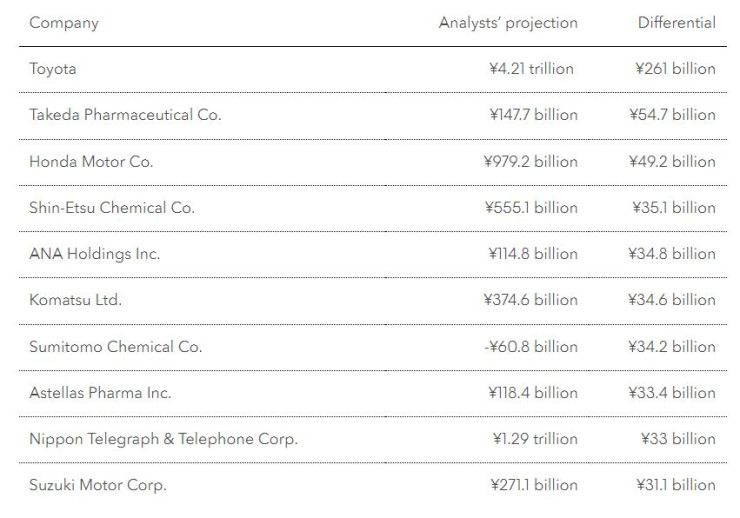Click Toyota's ¥4.21 trillion projection
Viewport: 740px width, 518px height.
coord(527,69)
